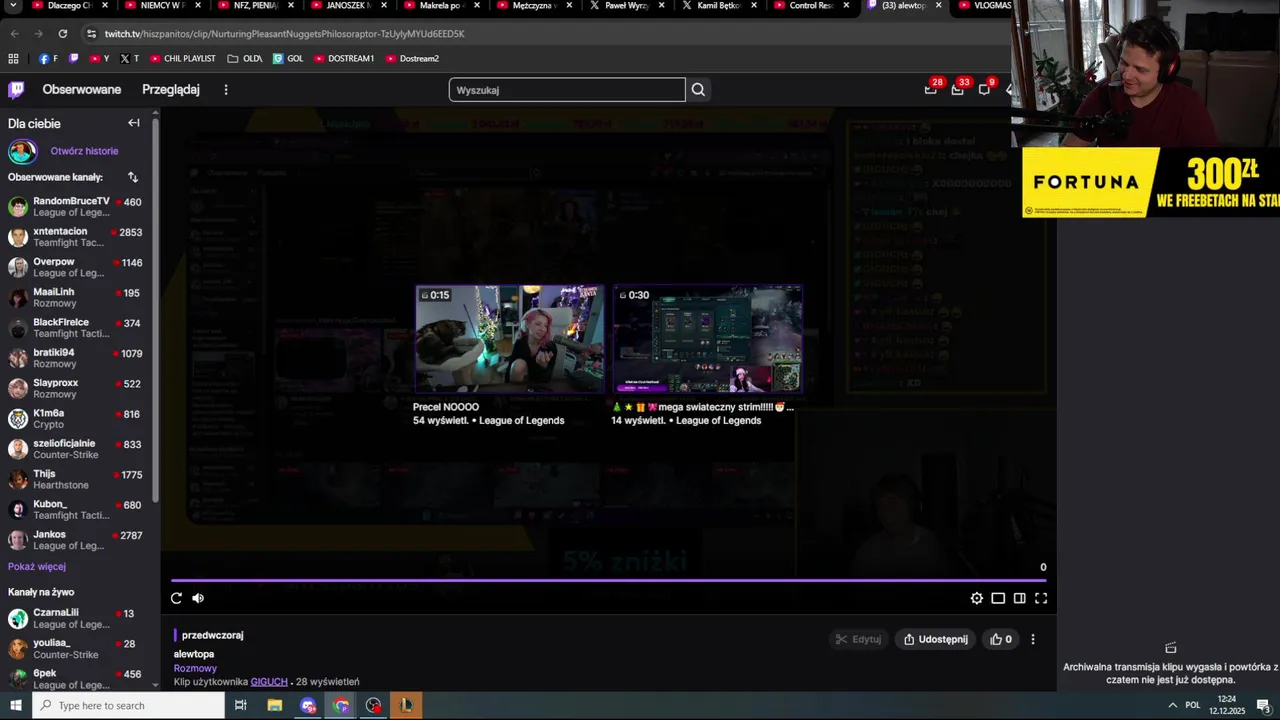Replay the clip with the reload icon
The height and width of the screenshot is (720, 1280).
(176, 598)
